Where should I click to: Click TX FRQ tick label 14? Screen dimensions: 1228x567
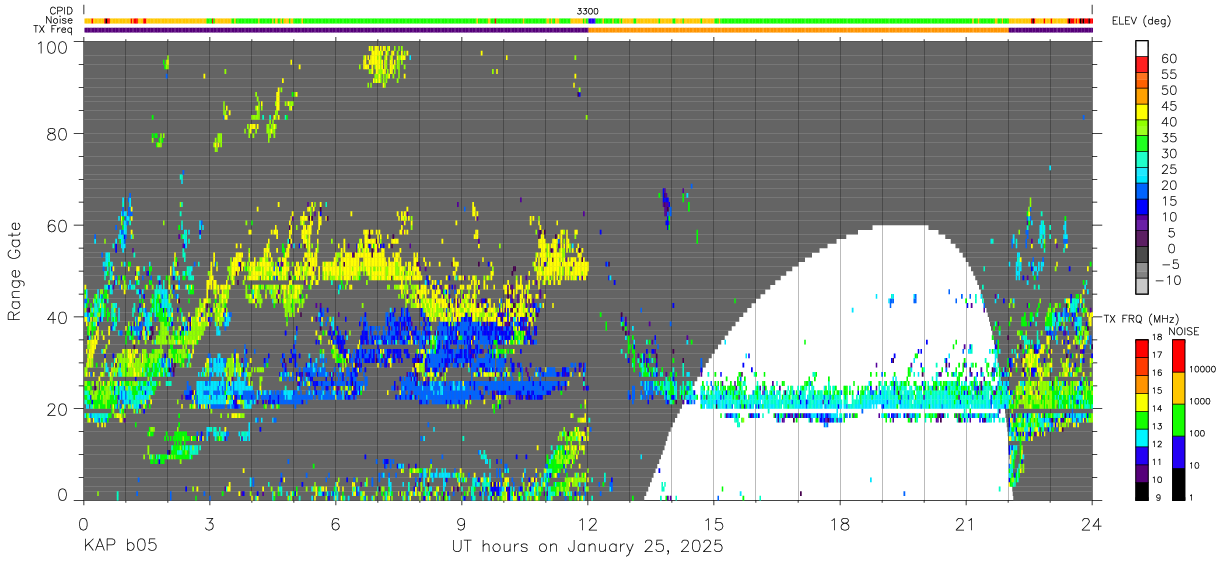point(1156,409)
